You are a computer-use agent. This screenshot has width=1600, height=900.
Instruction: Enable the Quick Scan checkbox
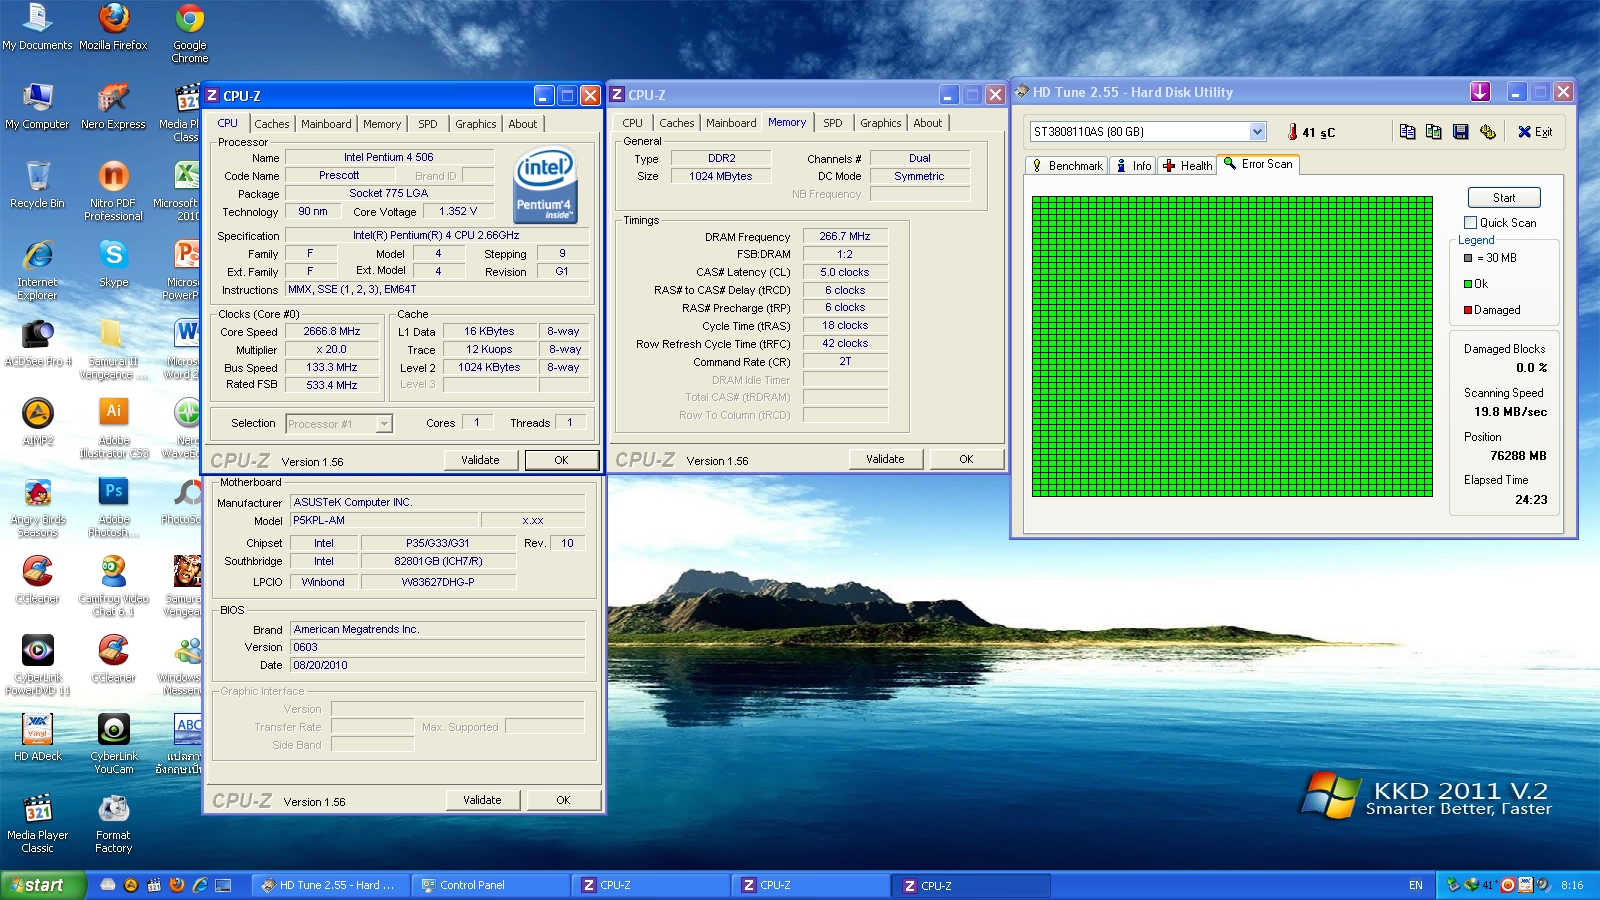click(x=1470, y=223)
